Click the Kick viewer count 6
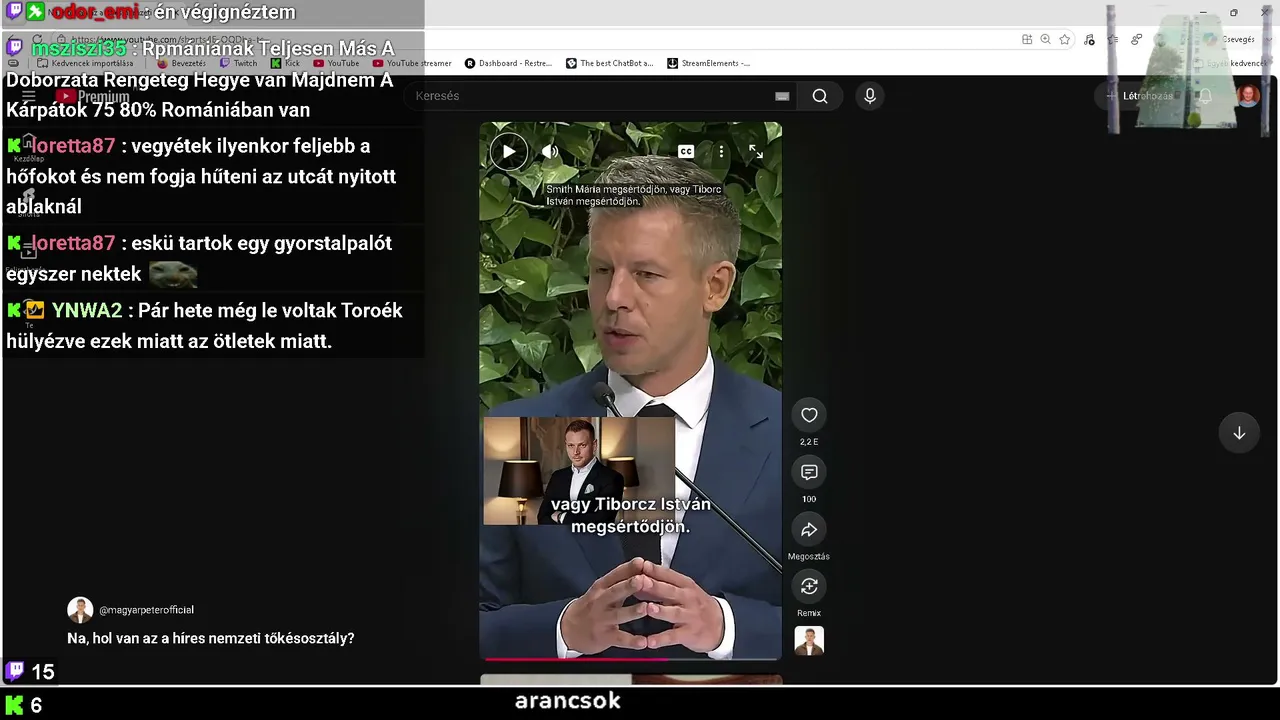 (36, 705)
